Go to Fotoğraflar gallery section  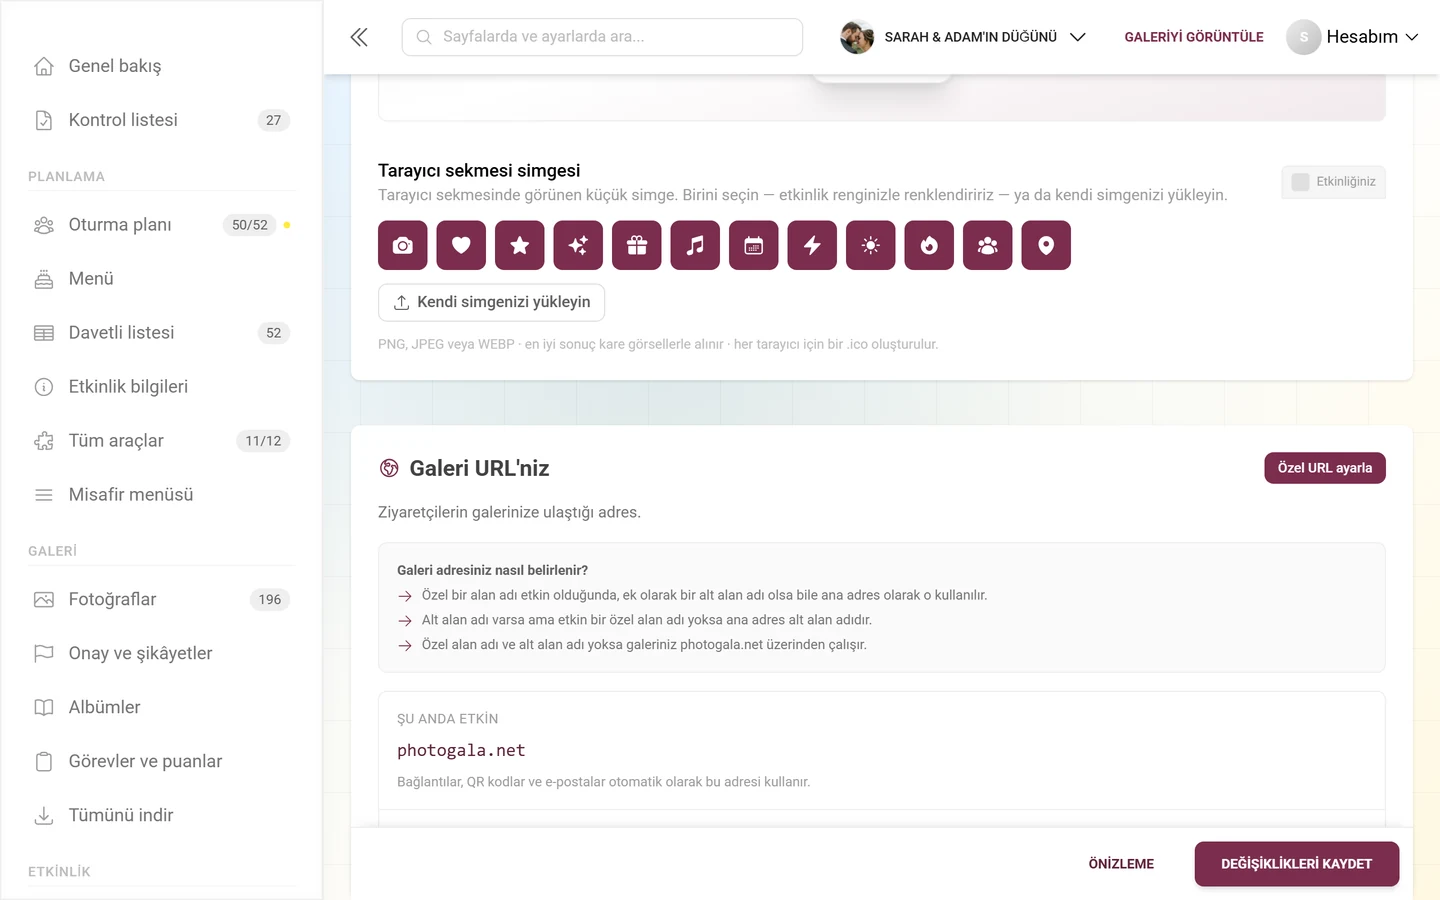pyautogui.click(x=161, y=600)
